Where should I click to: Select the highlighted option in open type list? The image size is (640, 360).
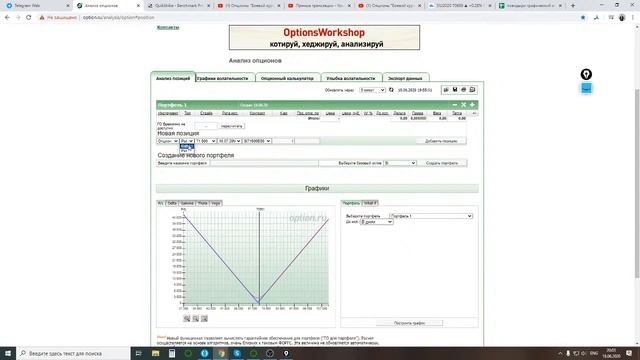pos(187,146)
